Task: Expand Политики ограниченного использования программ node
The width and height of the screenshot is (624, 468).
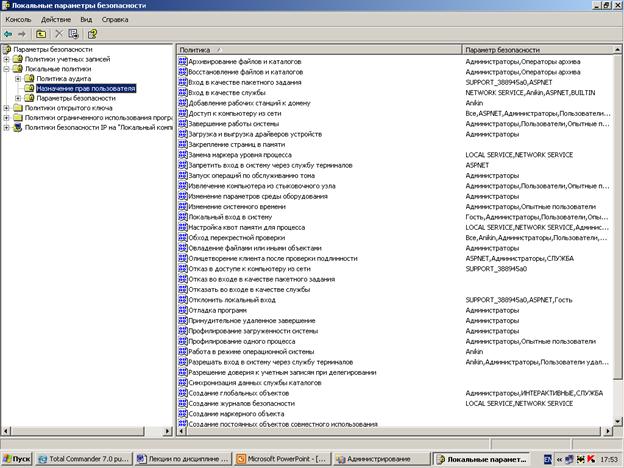Action: [6, 118]
